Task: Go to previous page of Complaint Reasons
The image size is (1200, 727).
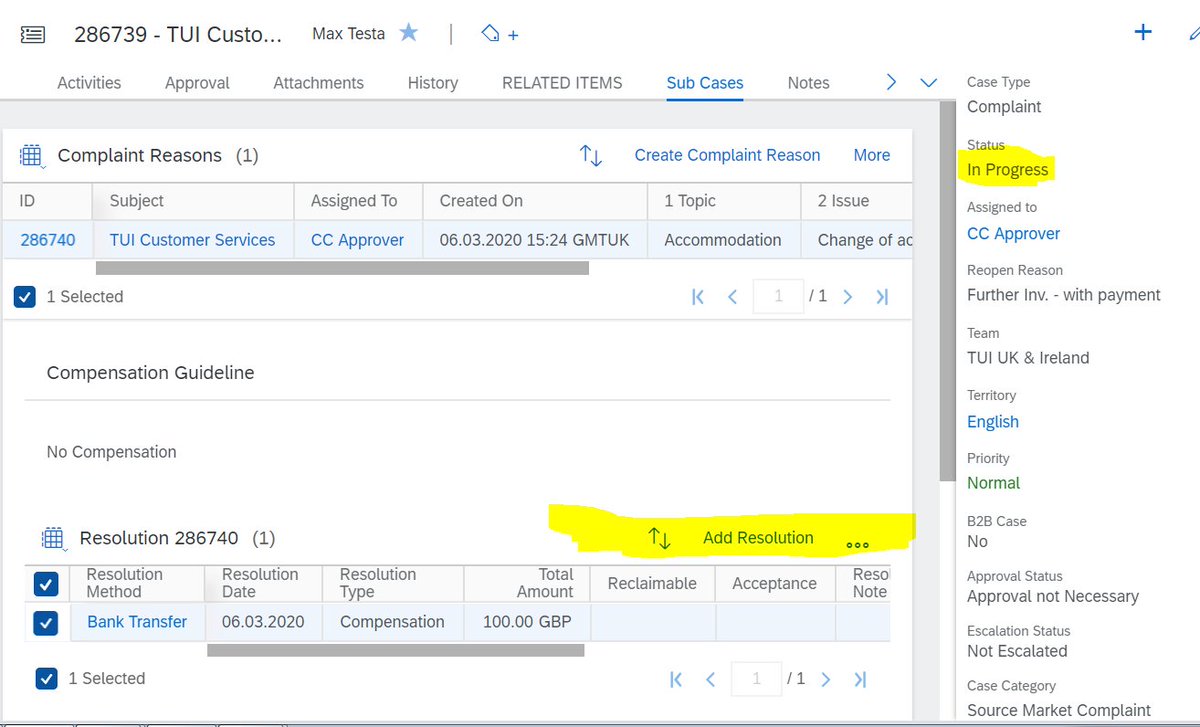Action: coord(732,297)
